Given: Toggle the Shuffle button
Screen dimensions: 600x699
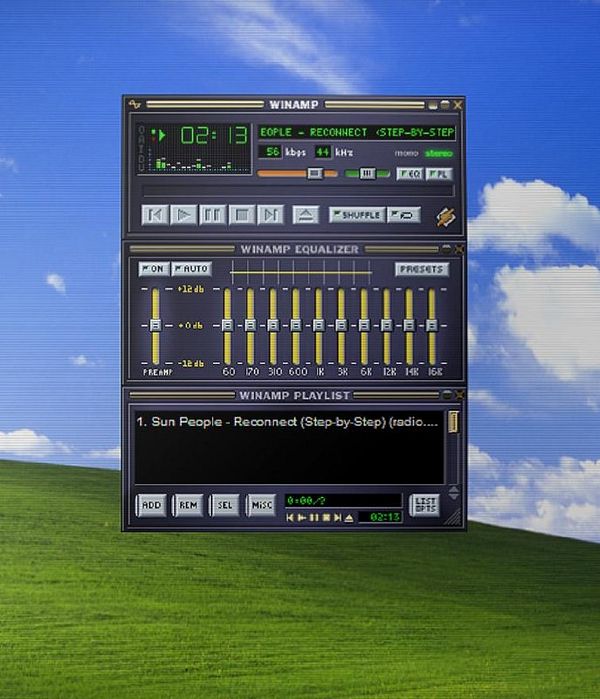Looking at the screenshot, I should (357, 215).
